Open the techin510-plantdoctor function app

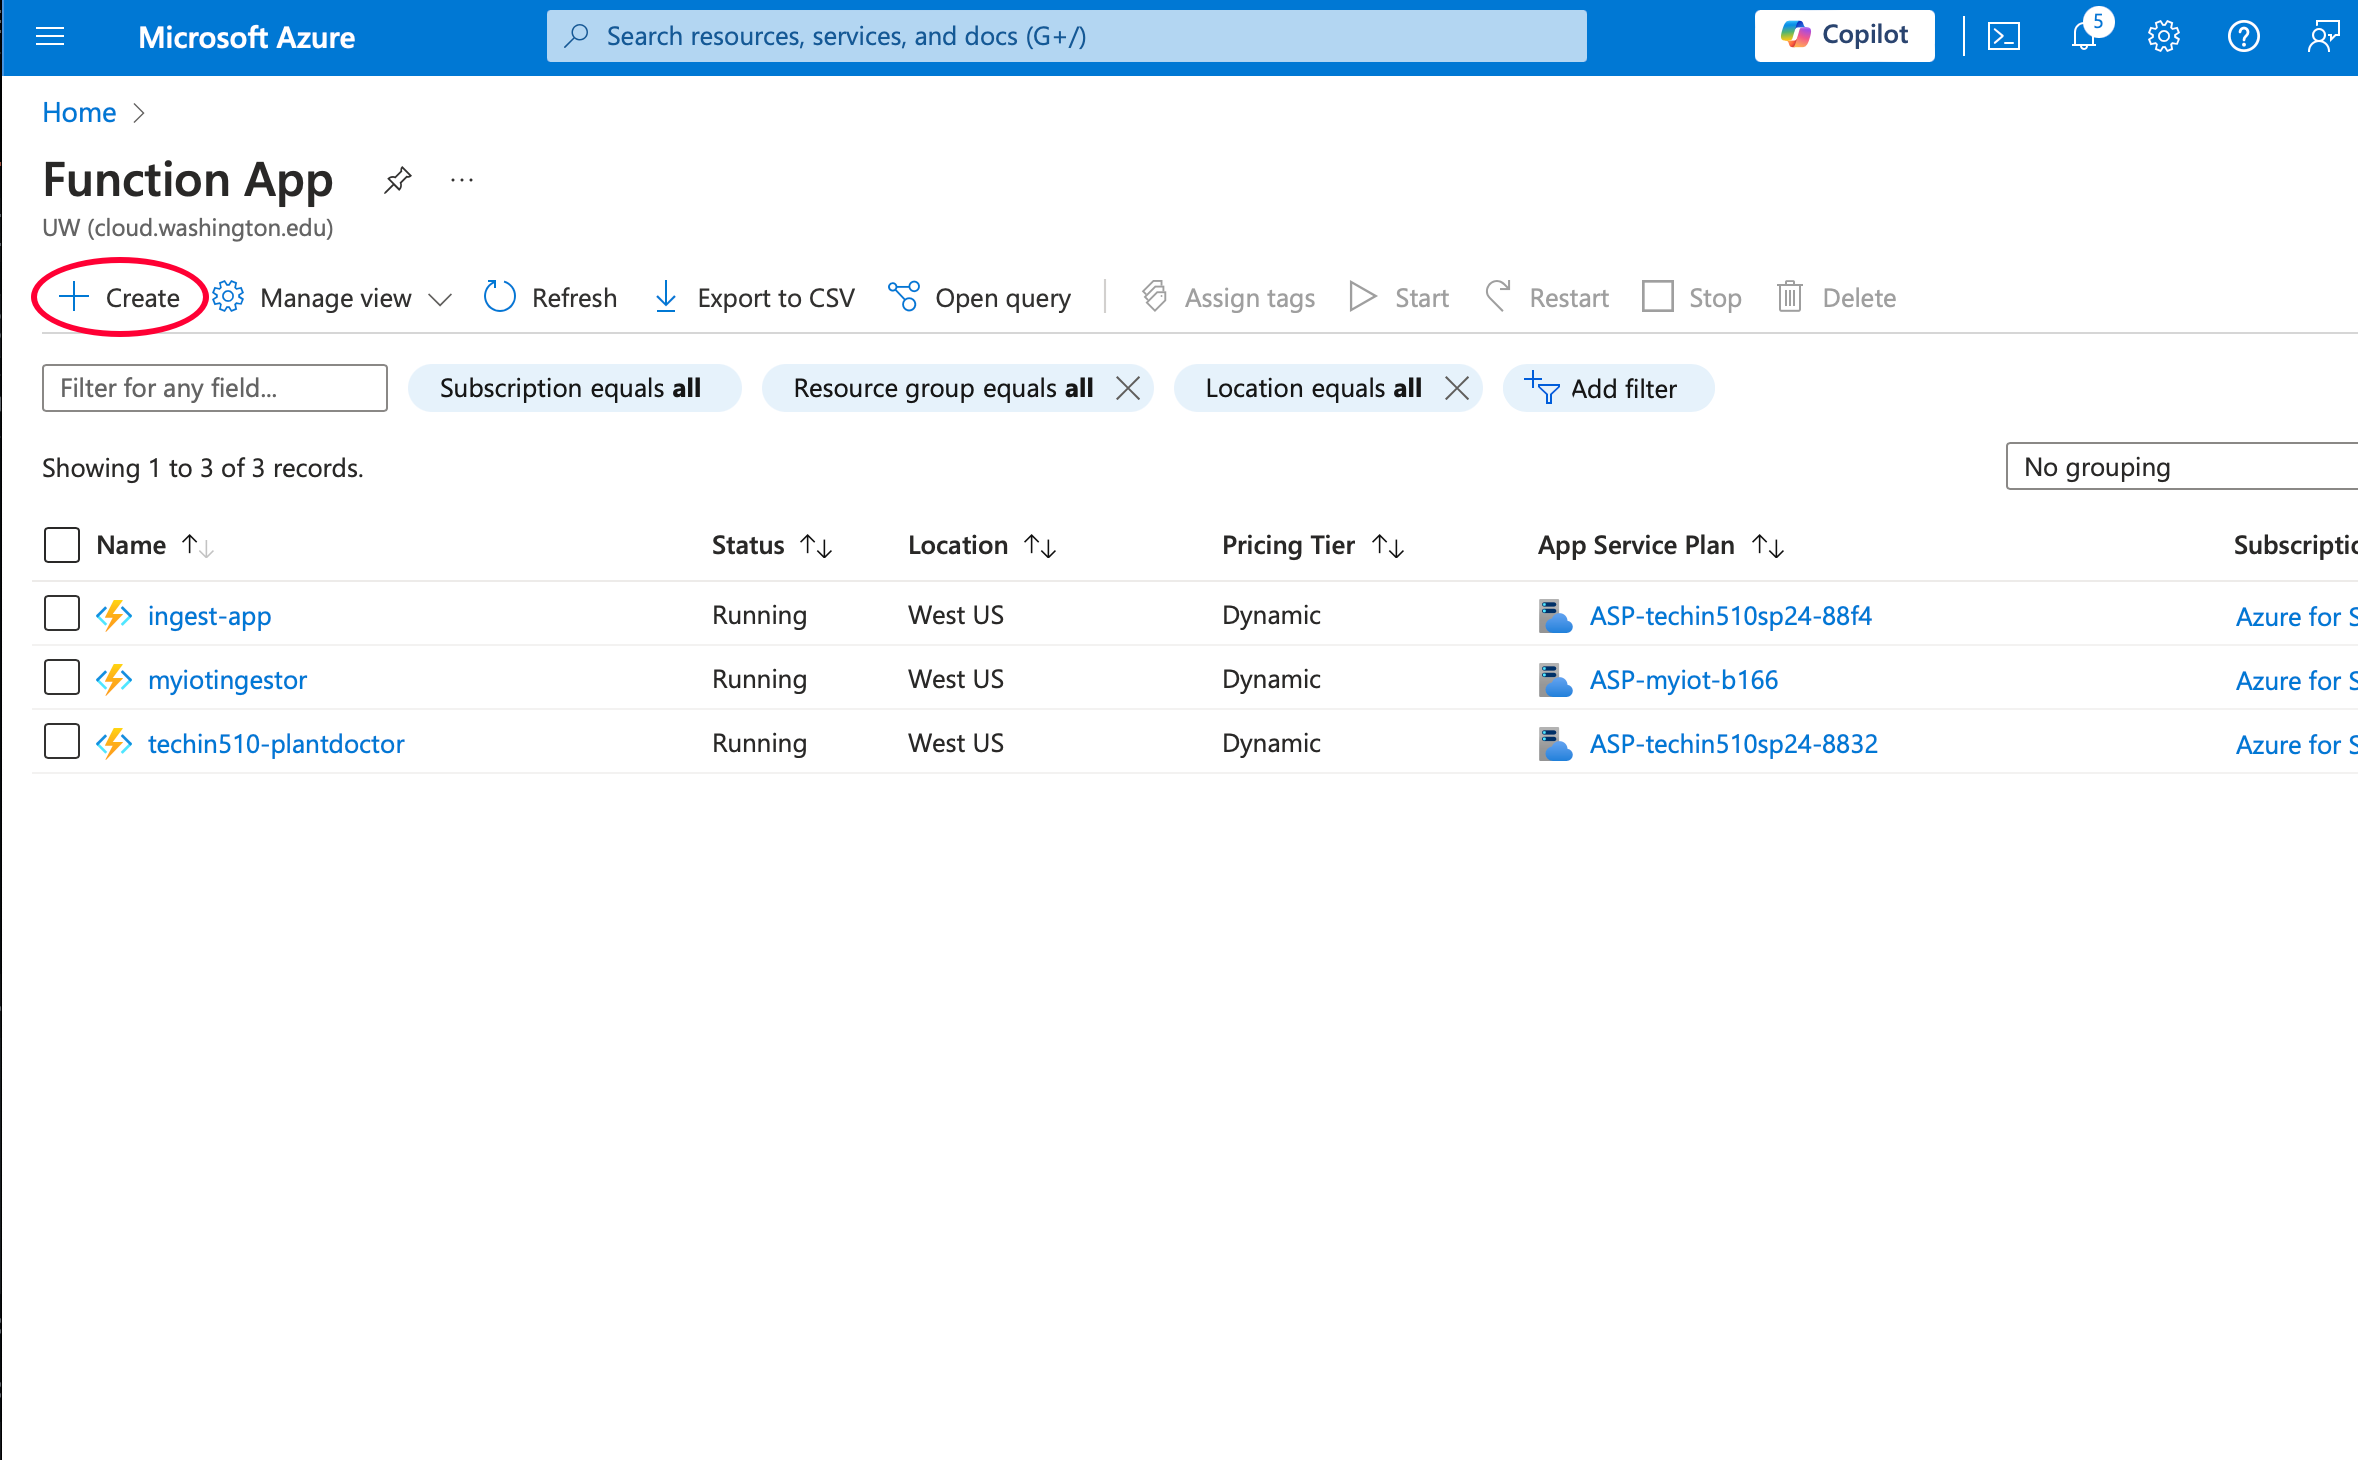tap(276, 743)
